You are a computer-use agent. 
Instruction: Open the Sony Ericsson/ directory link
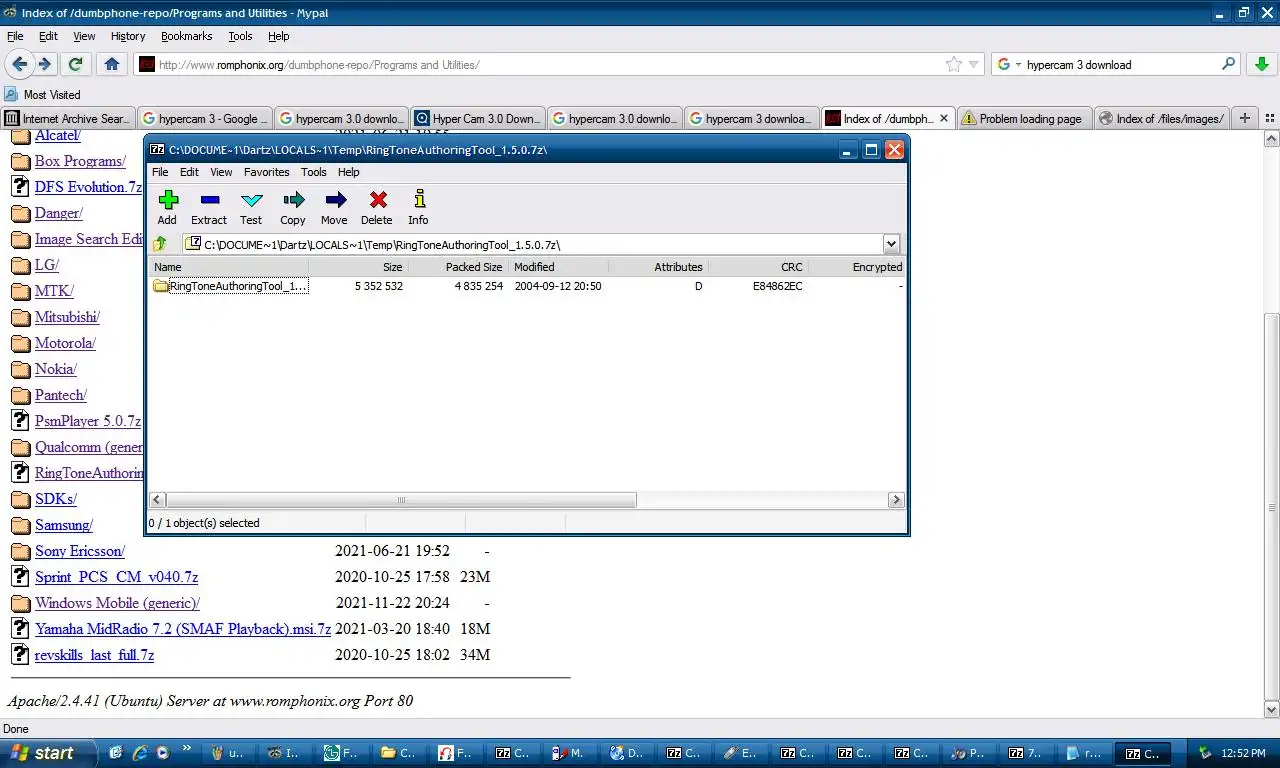point(80,551)
